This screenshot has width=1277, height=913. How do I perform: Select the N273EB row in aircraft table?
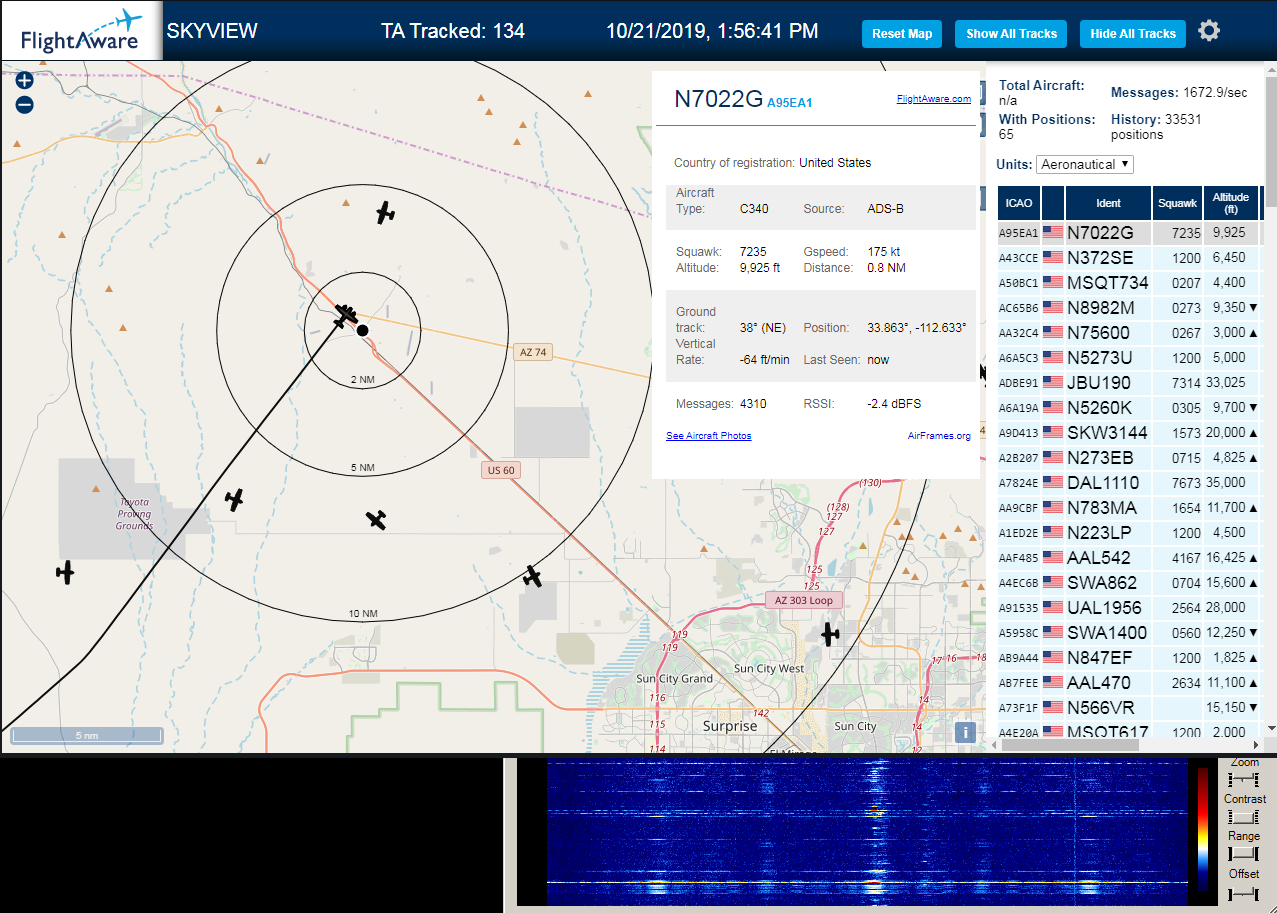point(1129,458)
